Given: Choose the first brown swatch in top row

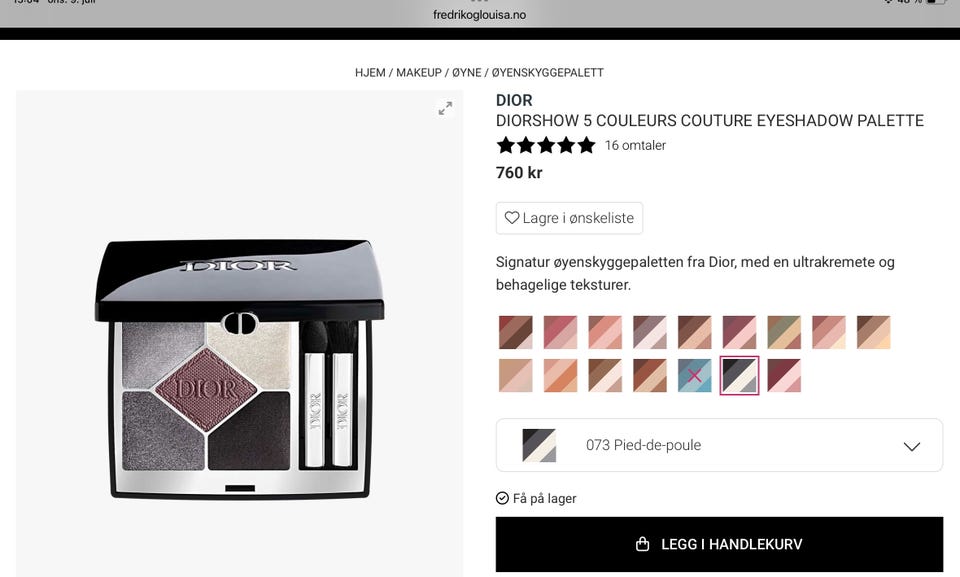Looking at the screenshot, I should (x=516, y=332).
